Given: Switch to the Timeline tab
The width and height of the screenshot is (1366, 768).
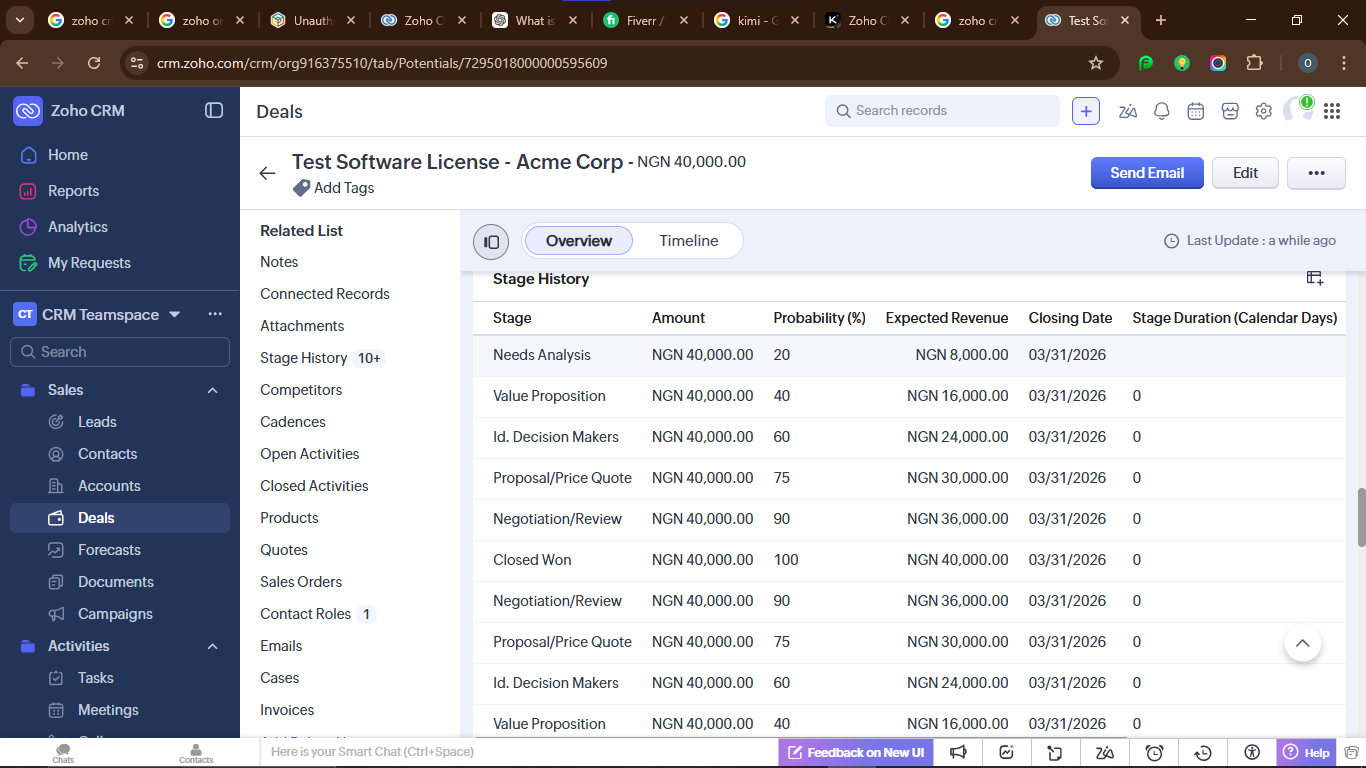Looking at the screenshot, I should 688,241.
